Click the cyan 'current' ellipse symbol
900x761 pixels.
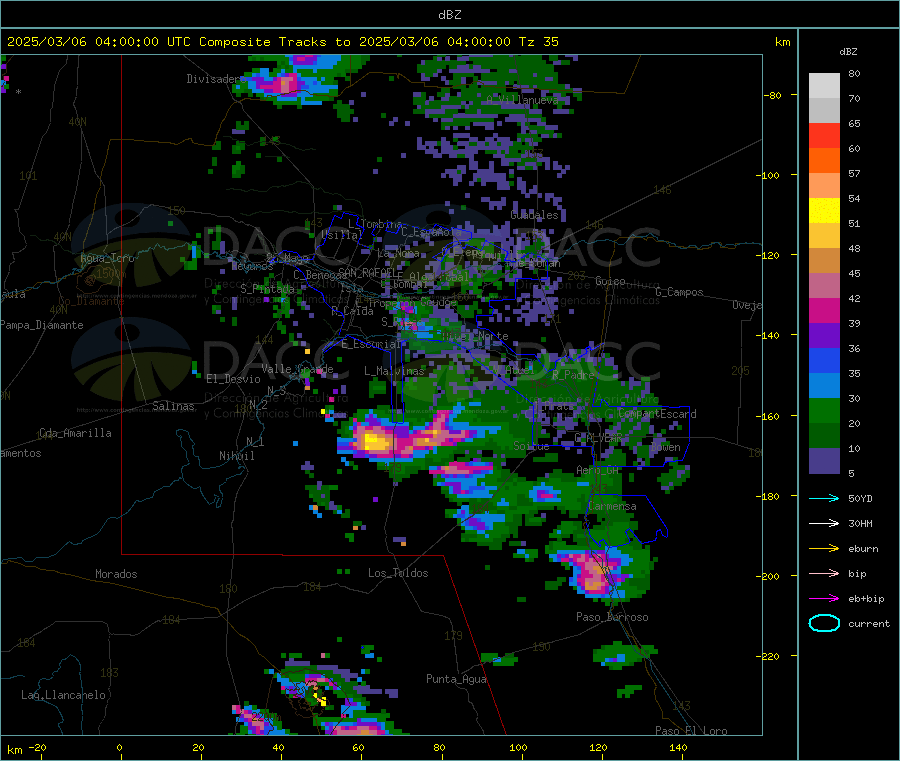[824, 623]
